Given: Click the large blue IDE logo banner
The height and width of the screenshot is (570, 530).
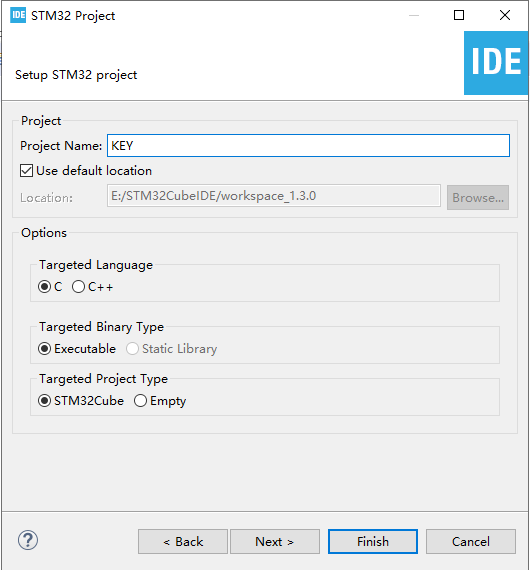Looking at the screenshot, I should [x=496, y=63].
